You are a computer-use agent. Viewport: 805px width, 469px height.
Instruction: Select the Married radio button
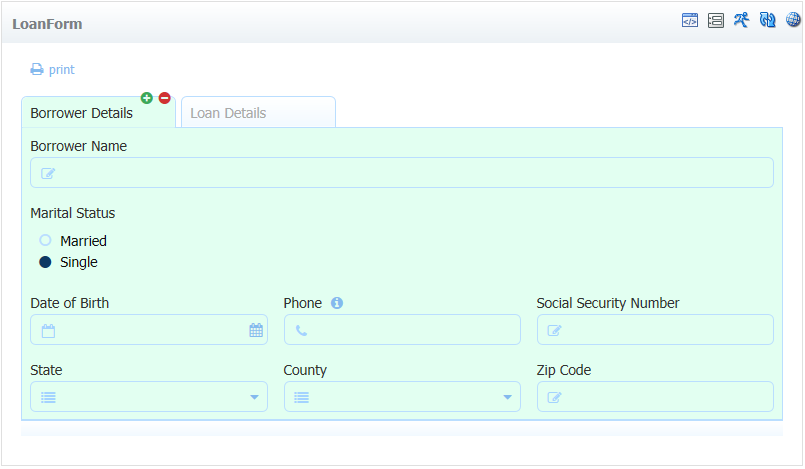(45, 240)
